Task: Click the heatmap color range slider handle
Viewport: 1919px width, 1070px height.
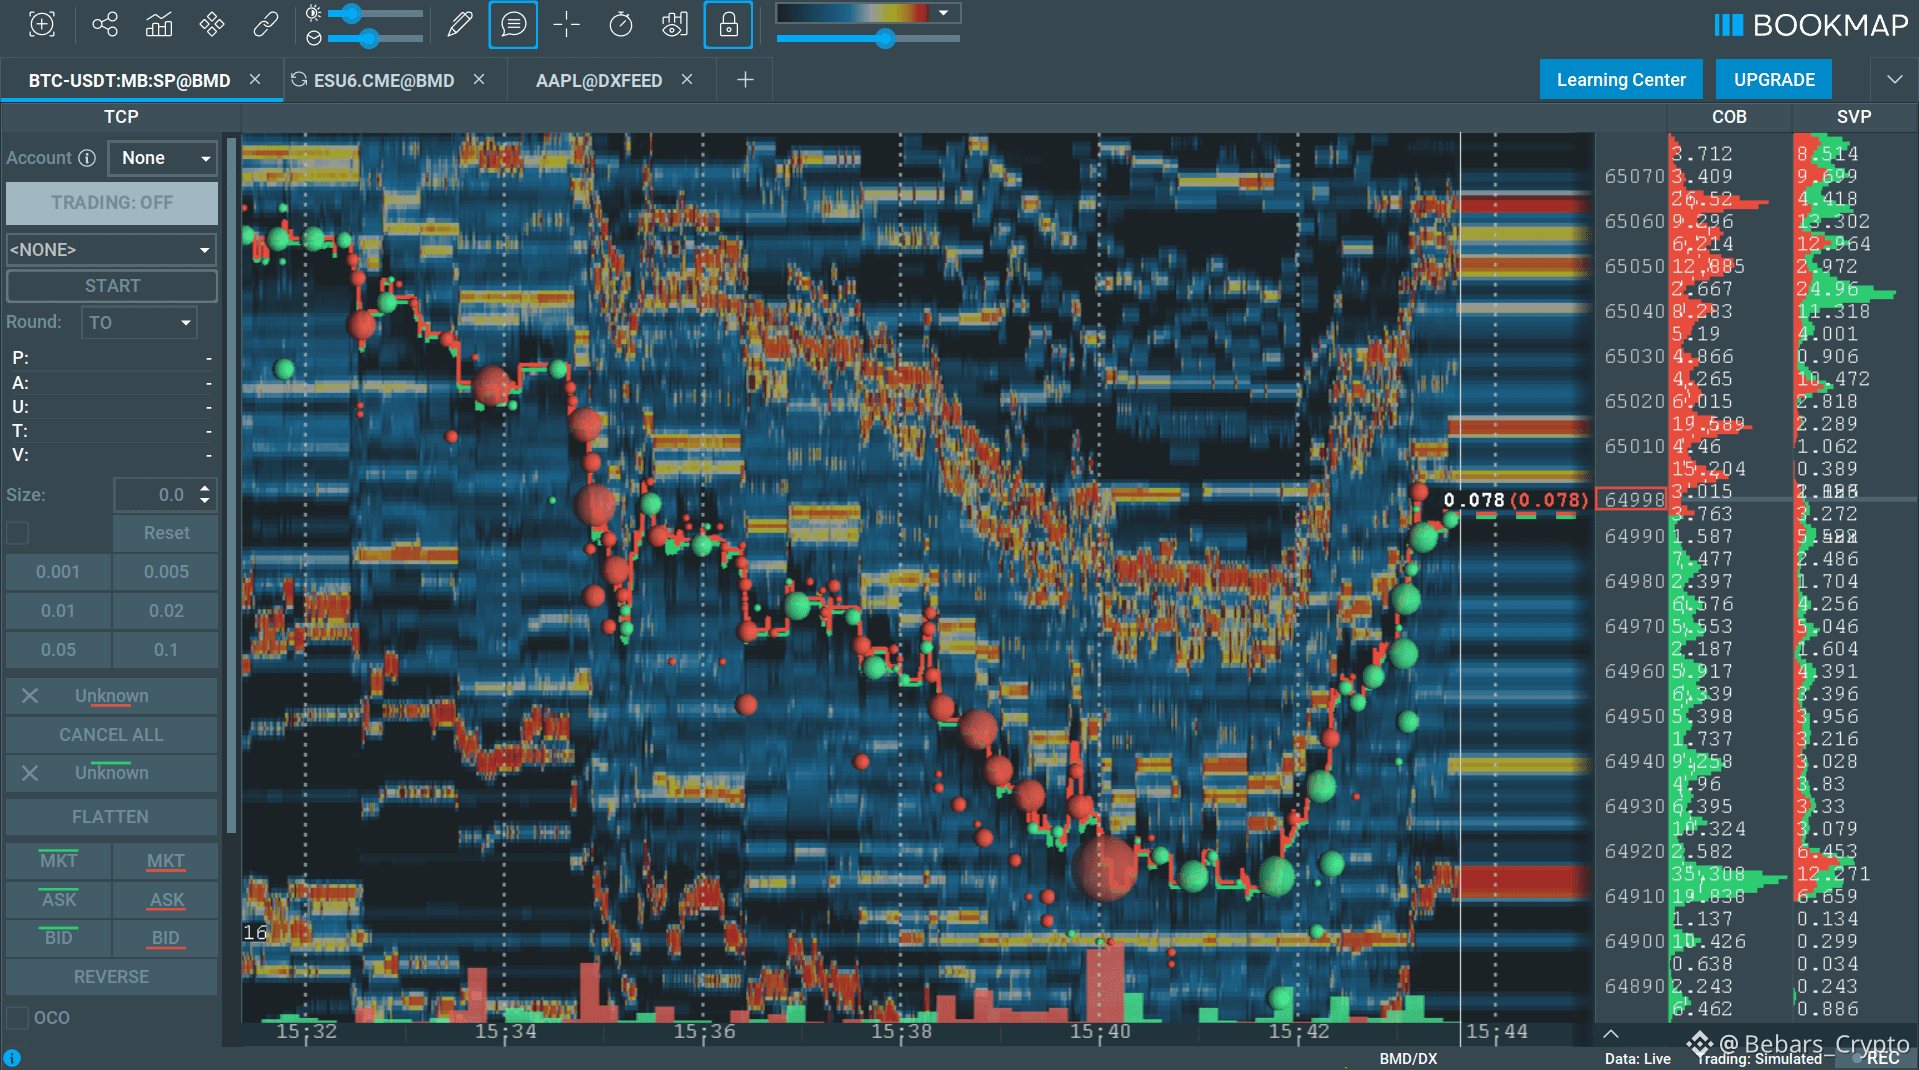Action: (x=885, y=38)
